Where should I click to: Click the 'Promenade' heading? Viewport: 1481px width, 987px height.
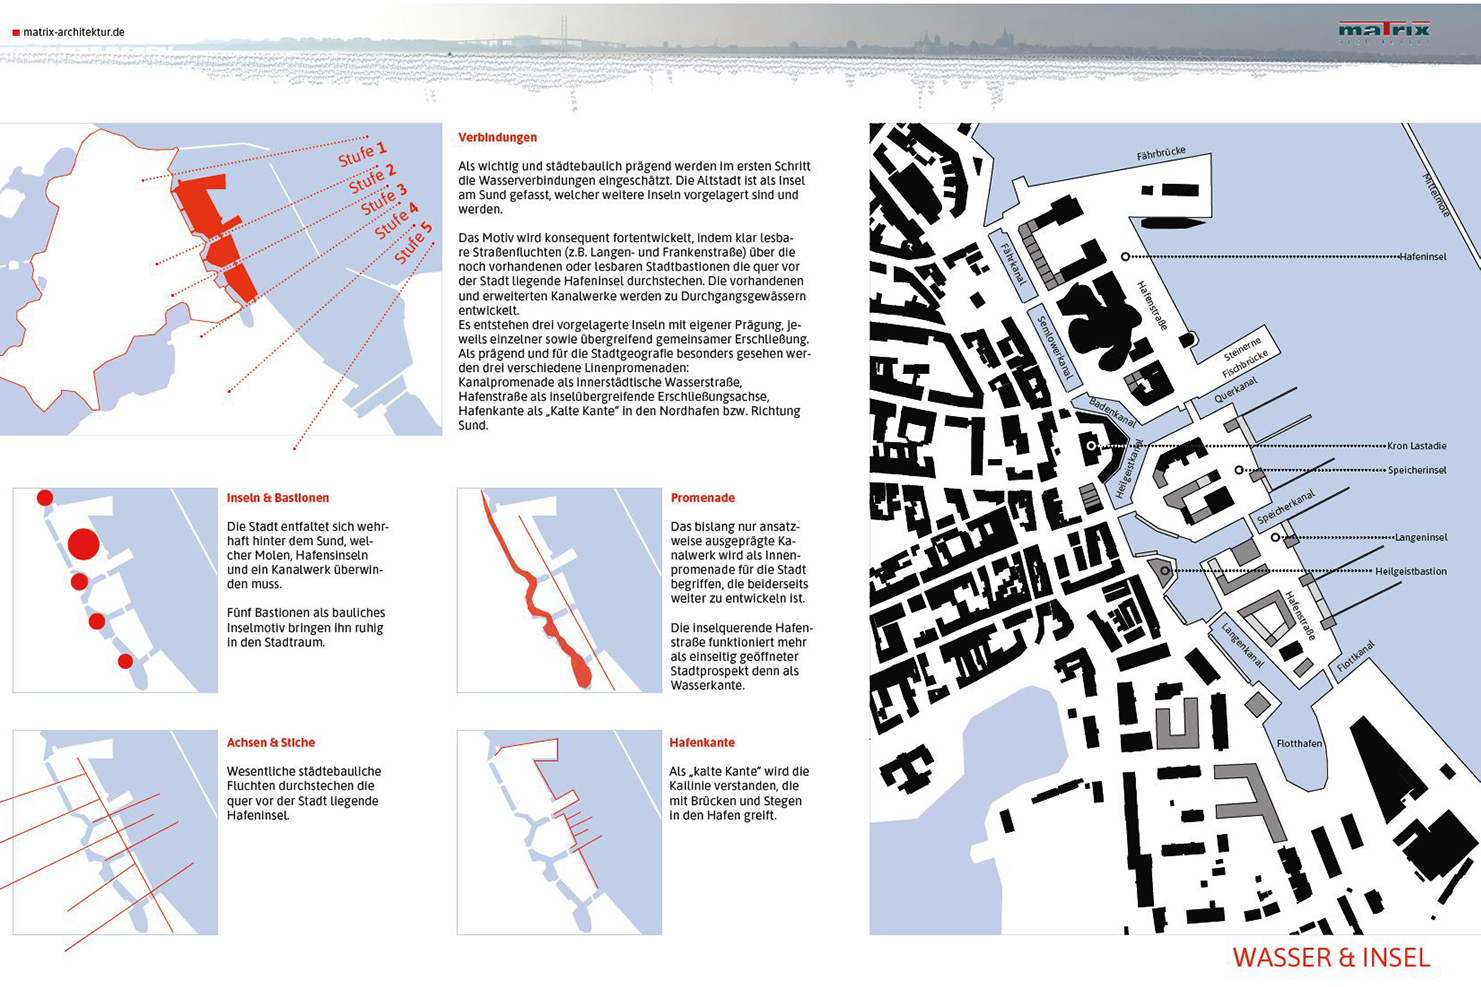tap(703, 498)
